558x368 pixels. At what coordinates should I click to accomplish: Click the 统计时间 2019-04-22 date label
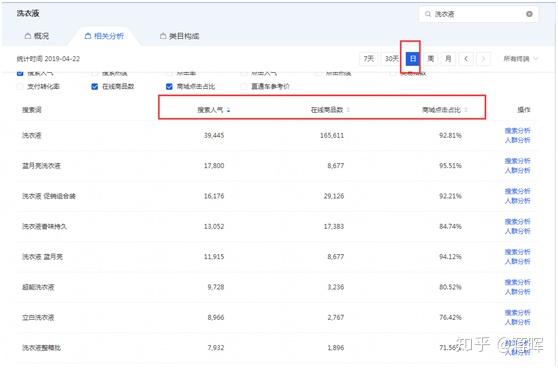(x=48, y=59)
